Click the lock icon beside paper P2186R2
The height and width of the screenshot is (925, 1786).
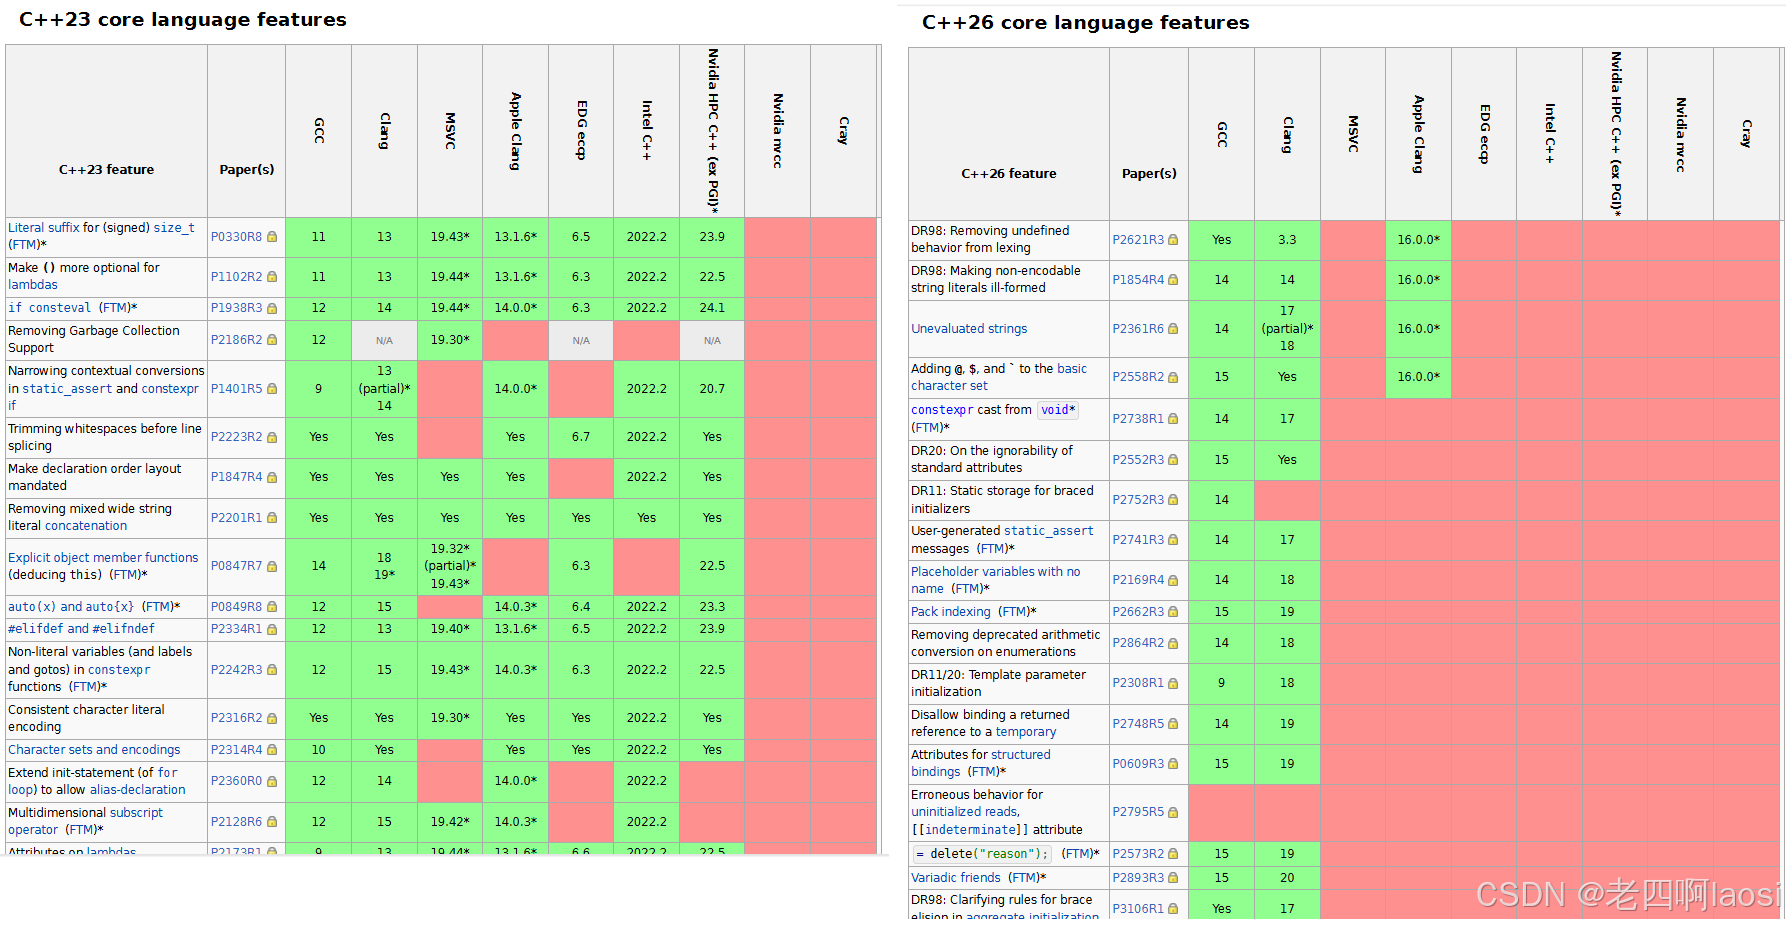tap(272, 340)
